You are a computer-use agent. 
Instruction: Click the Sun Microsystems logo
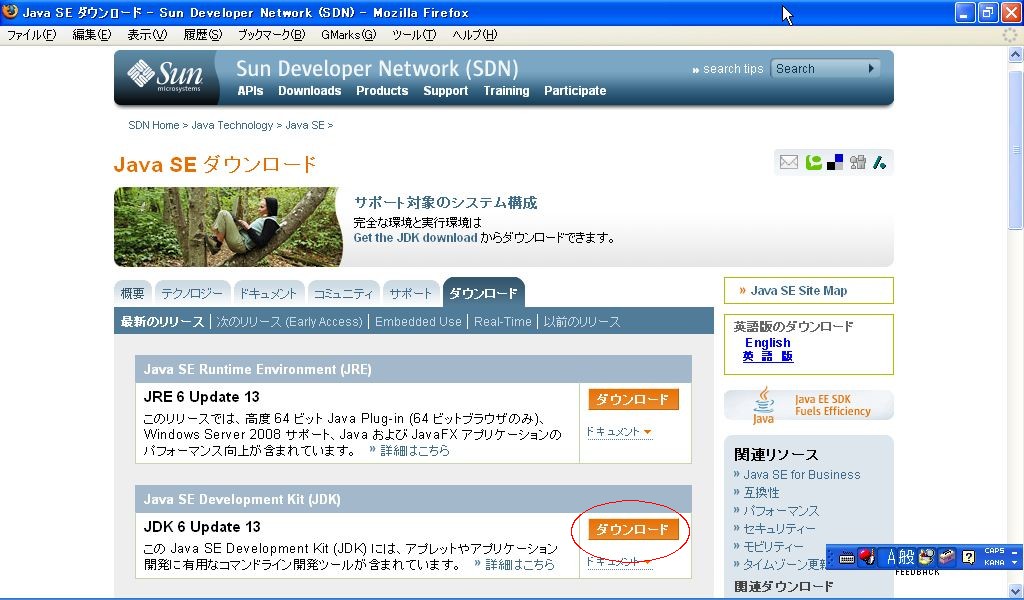click(165, 76)
